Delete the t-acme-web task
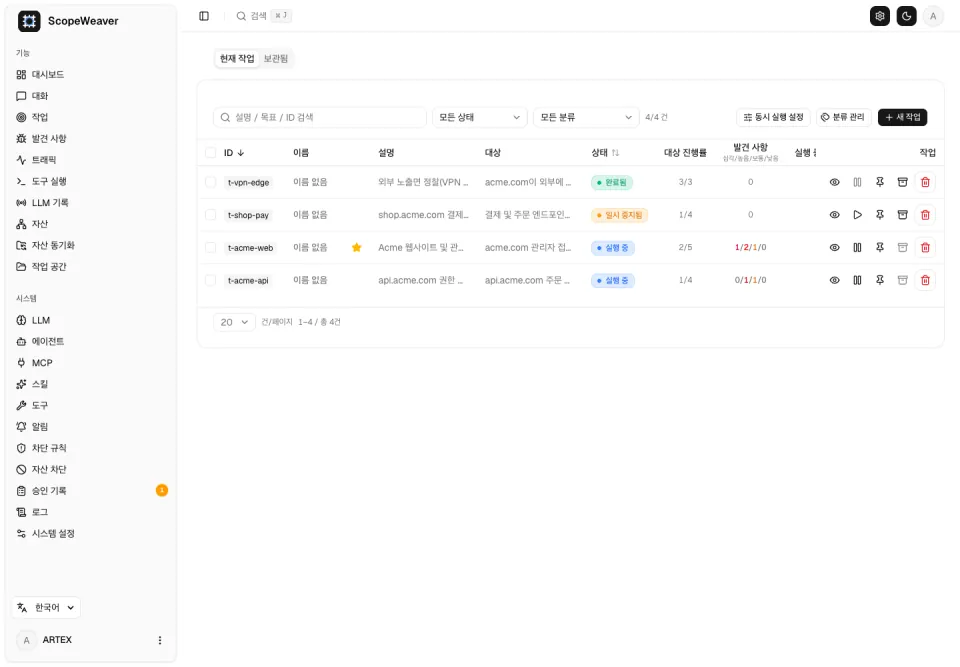The width and height of the screenshot is (960, 667). (925, 247)
